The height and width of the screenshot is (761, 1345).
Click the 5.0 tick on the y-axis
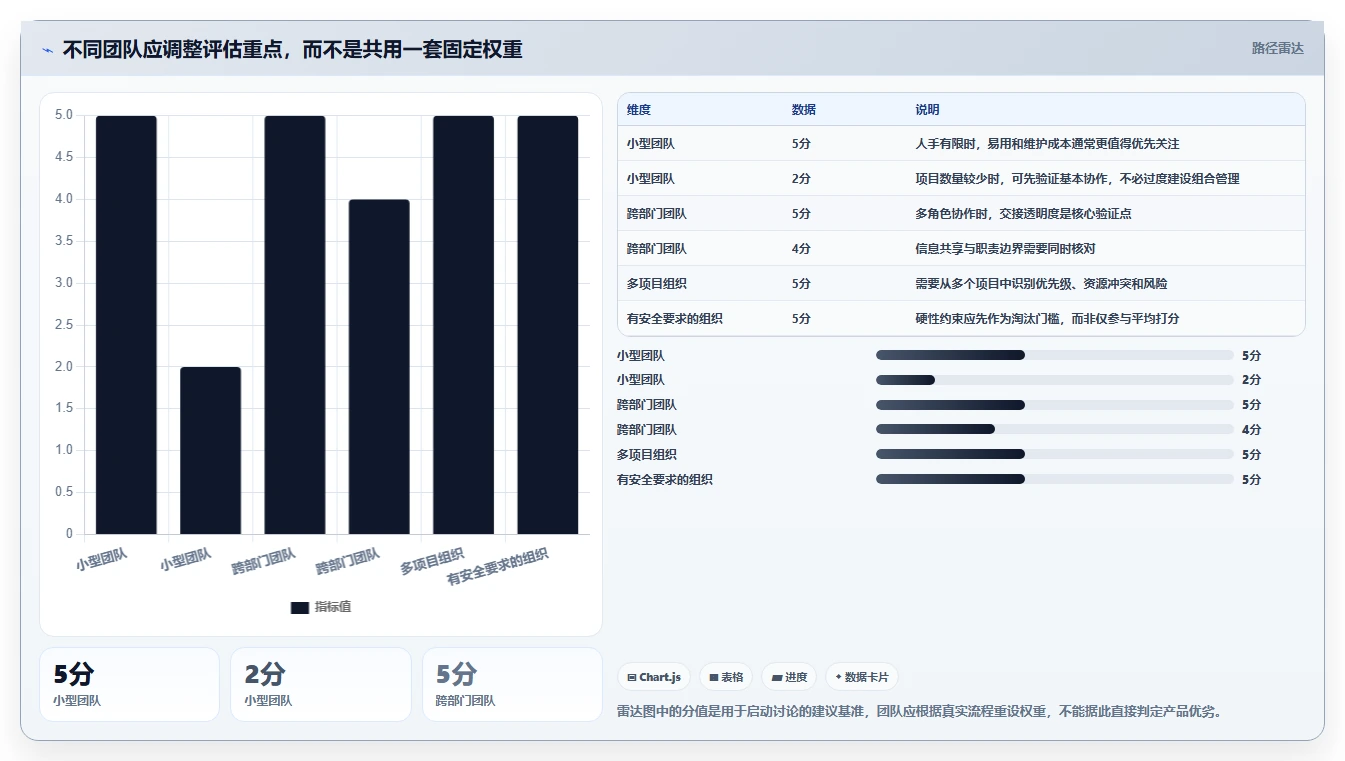pyautogui.click(x=64, y=115)
